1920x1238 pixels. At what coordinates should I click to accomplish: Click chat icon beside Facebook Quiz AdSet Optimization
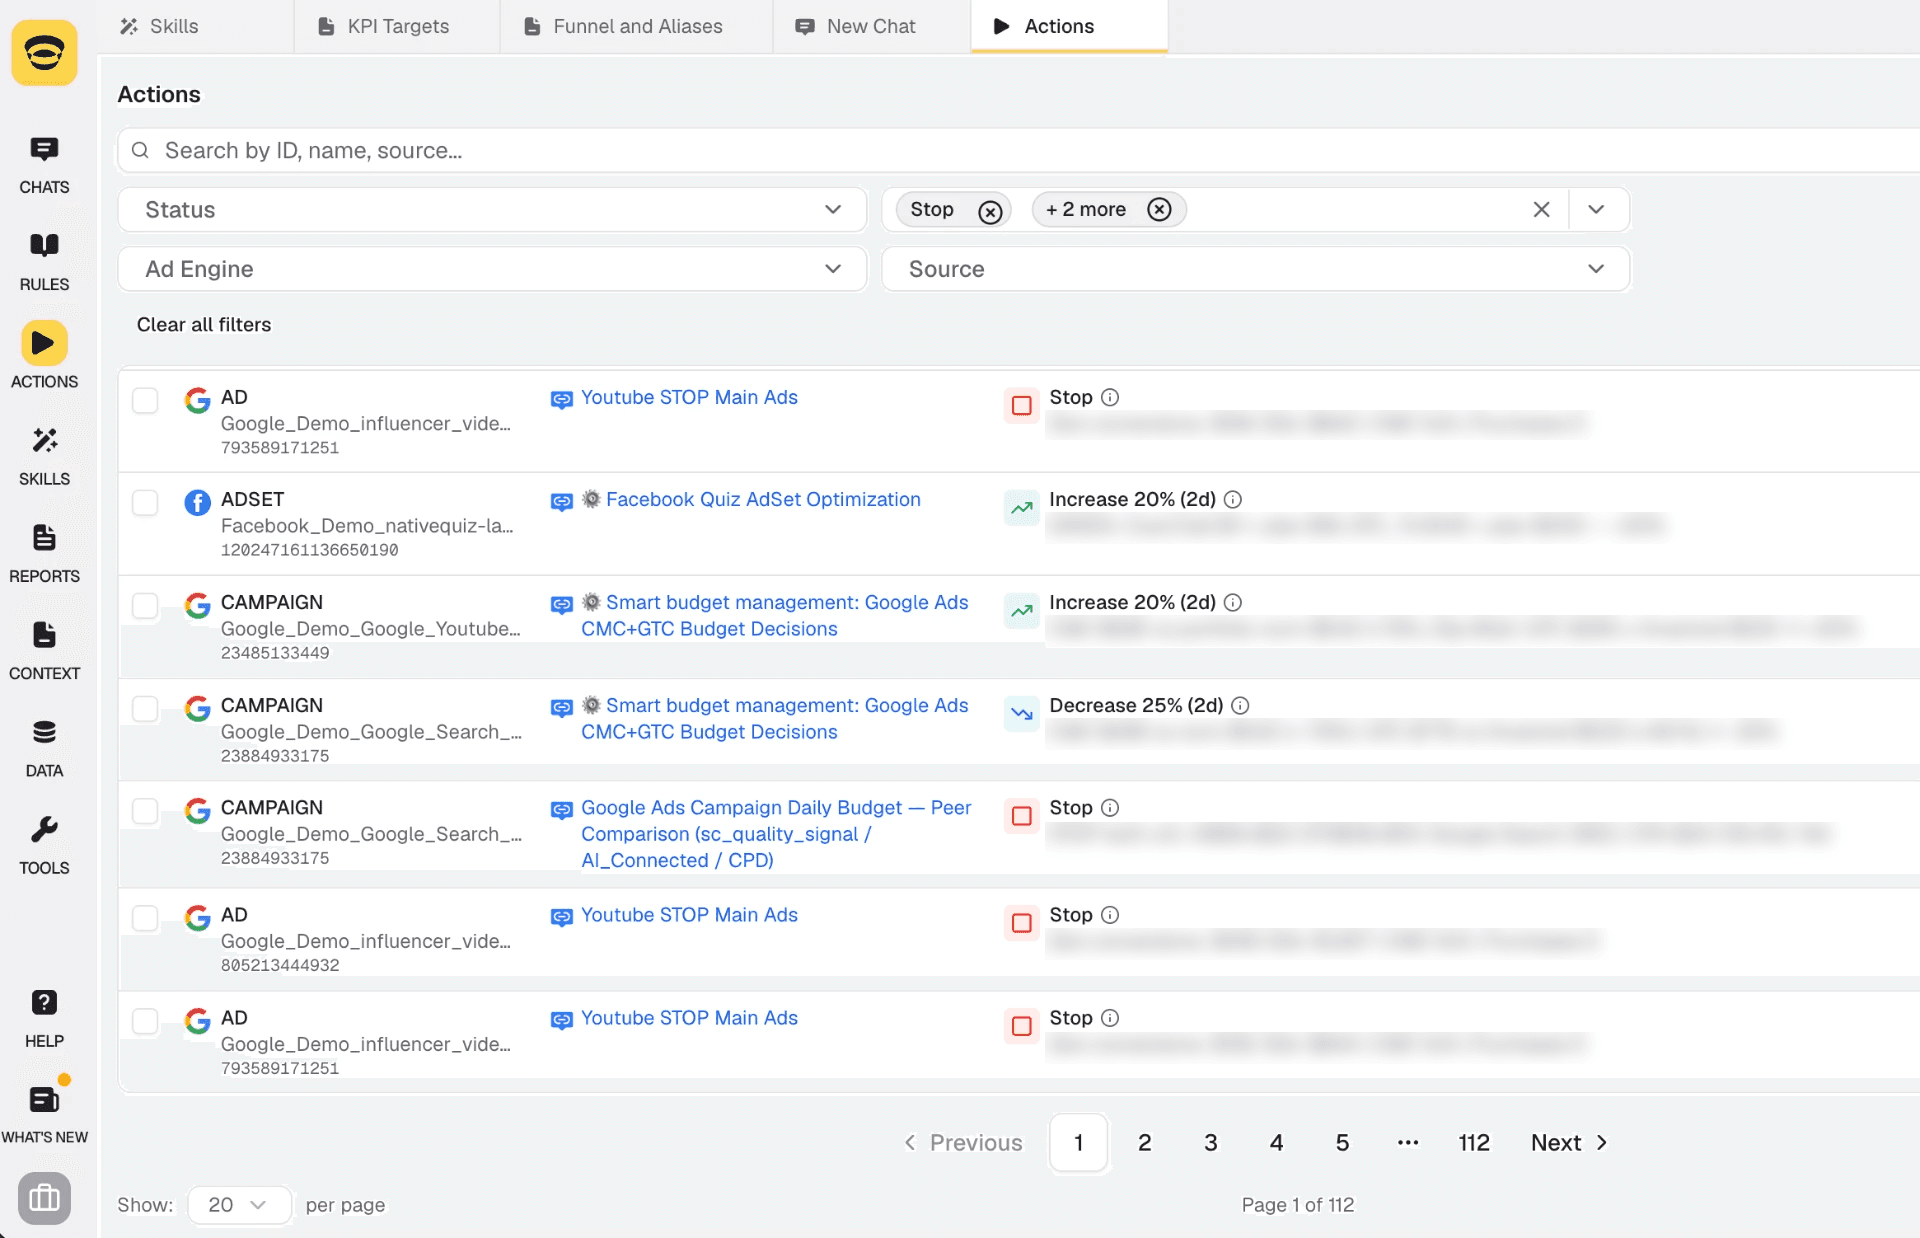[x=562, y=501]
